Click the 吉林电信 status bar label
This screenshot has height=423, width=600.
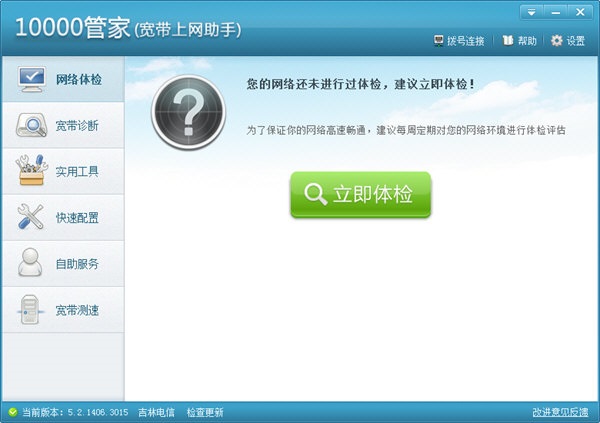click(x=156, y=412)
